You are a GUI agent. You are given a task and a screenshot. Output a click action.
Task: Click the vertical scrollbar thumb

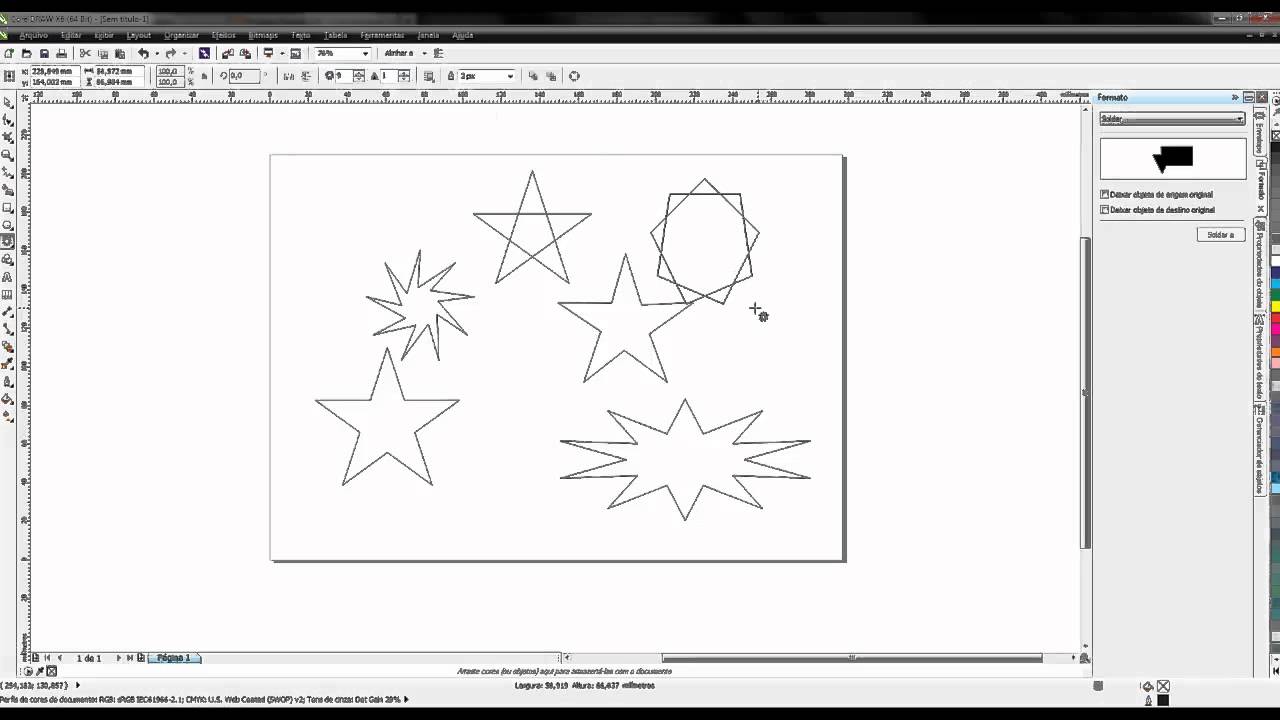[x=1085, y=392]
